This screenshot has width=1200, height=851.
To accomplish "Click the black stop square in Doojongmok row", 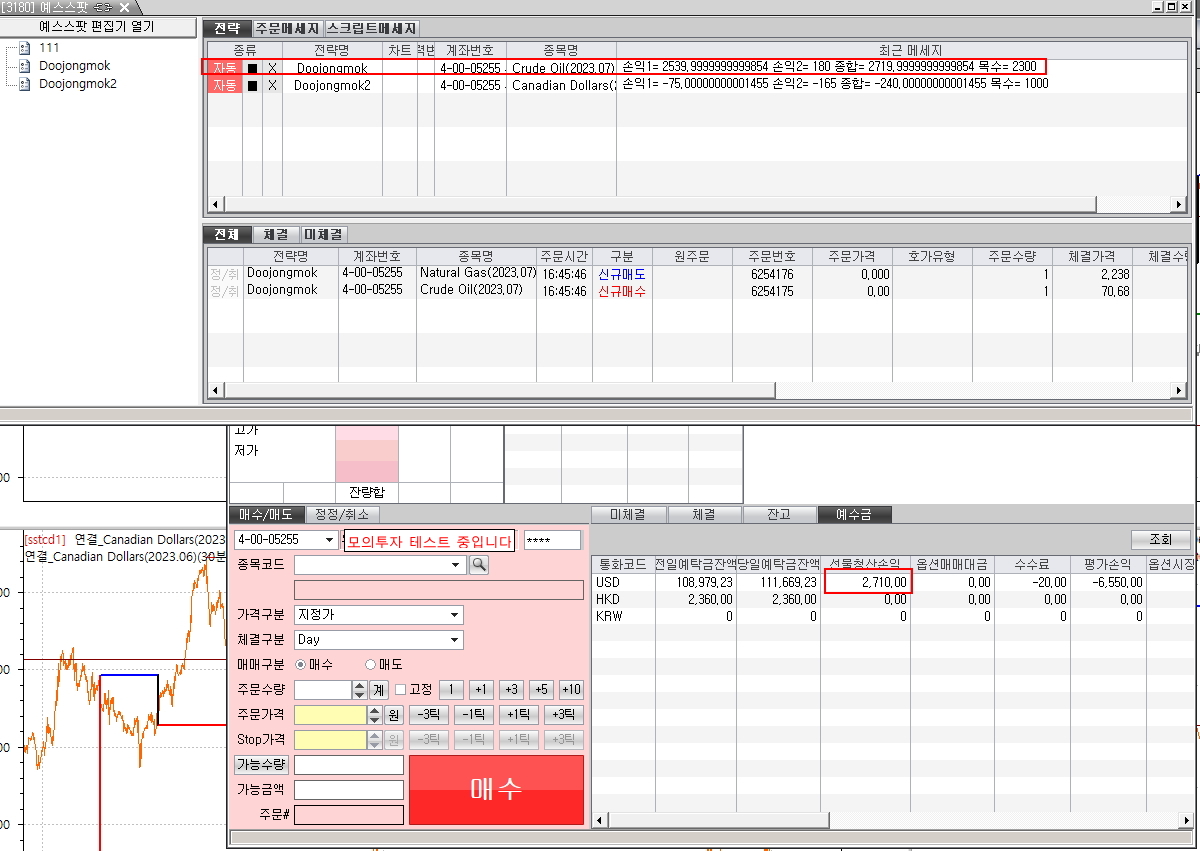I will (x=252, y=68).
